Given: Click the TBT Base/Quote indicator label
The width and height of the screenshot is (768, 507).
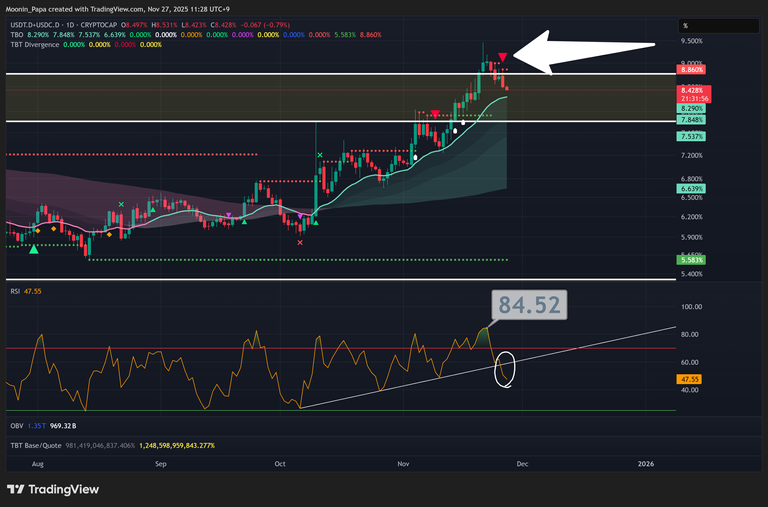Looking at the screenshot, I should coord(36,444).
